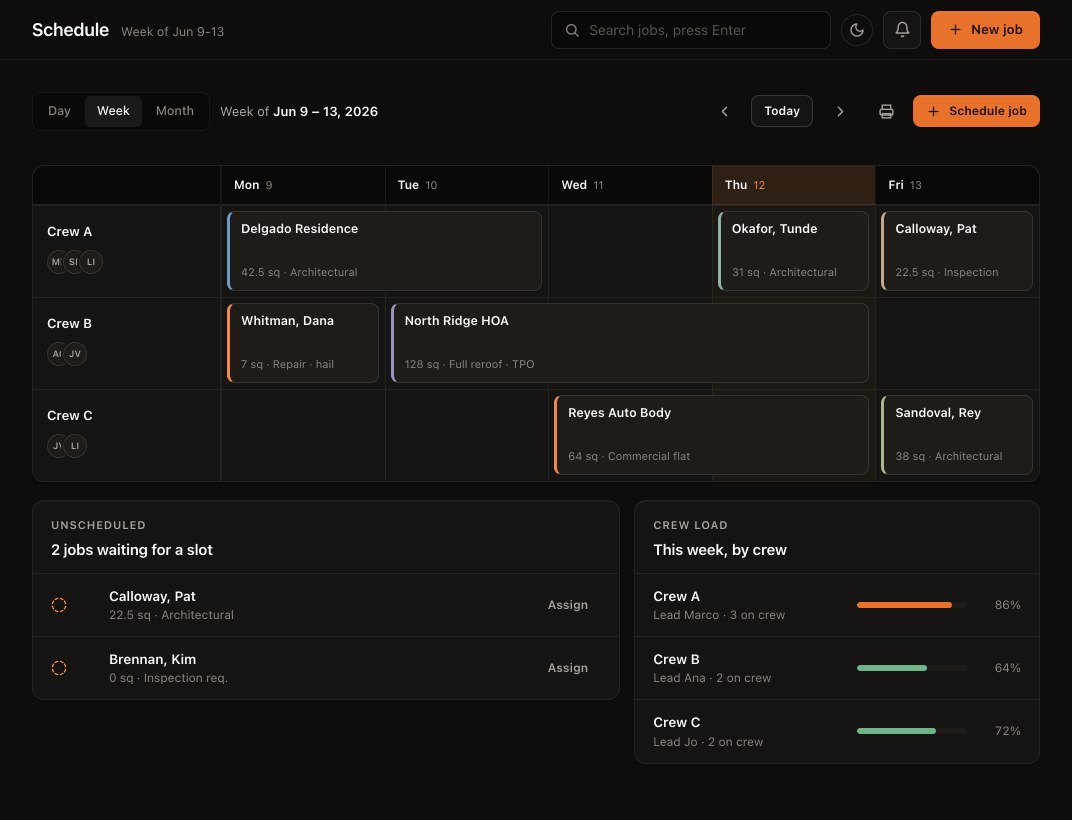Click the Schedule job button
The image size is (1072, 820).
[x=976, y=111]
